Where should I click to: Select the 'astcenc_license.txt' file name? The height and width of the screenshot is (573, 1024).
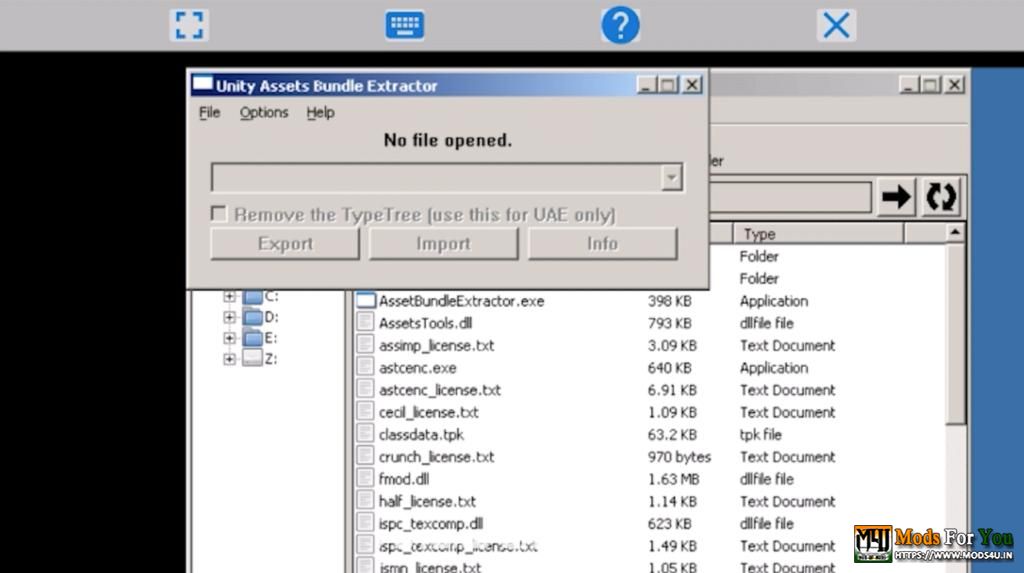[x=440, y=390]
